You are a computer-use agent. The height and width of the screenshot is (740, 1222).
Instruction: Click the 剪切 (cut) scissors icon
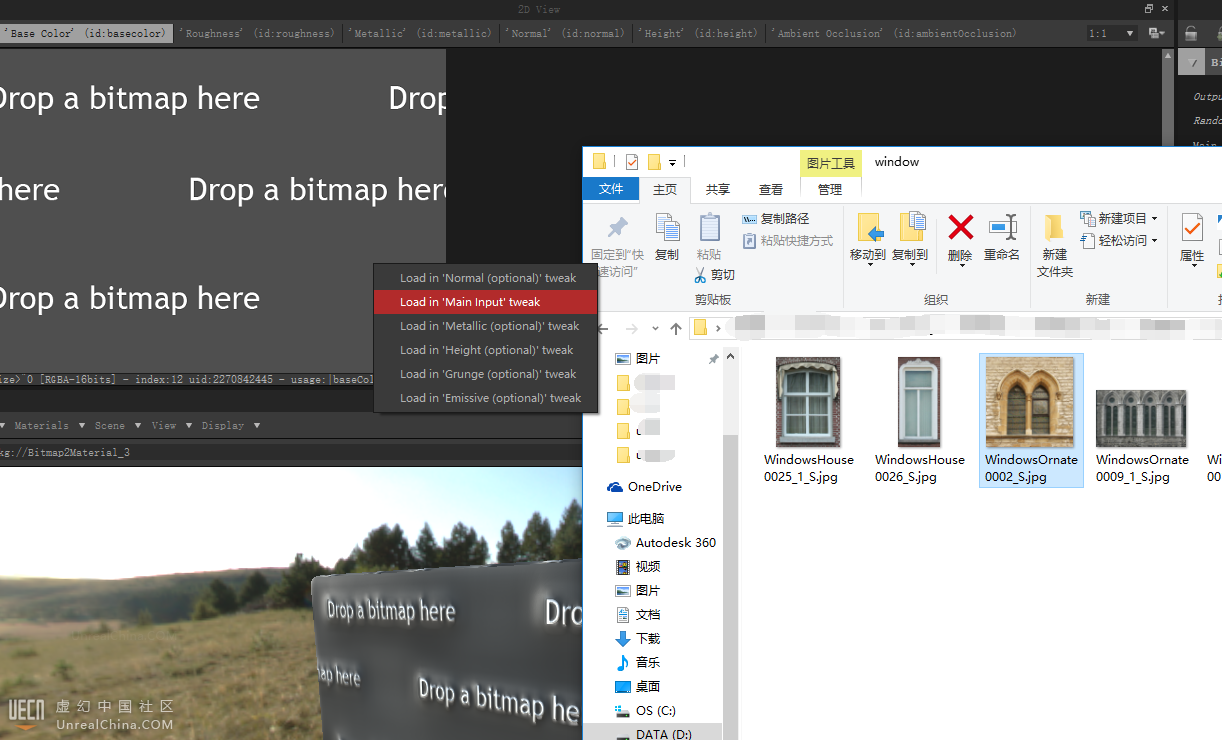(x=703, y=274)
